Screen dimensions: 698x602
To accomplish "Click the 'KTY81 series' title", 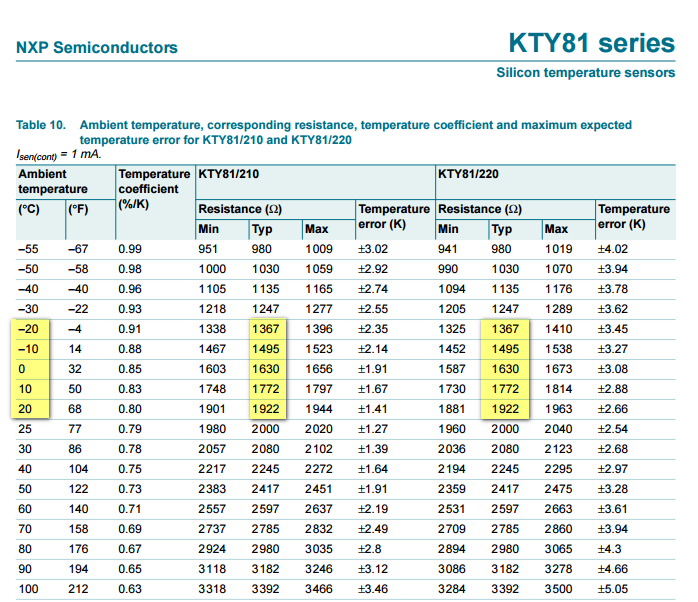I will click(592, 43).
